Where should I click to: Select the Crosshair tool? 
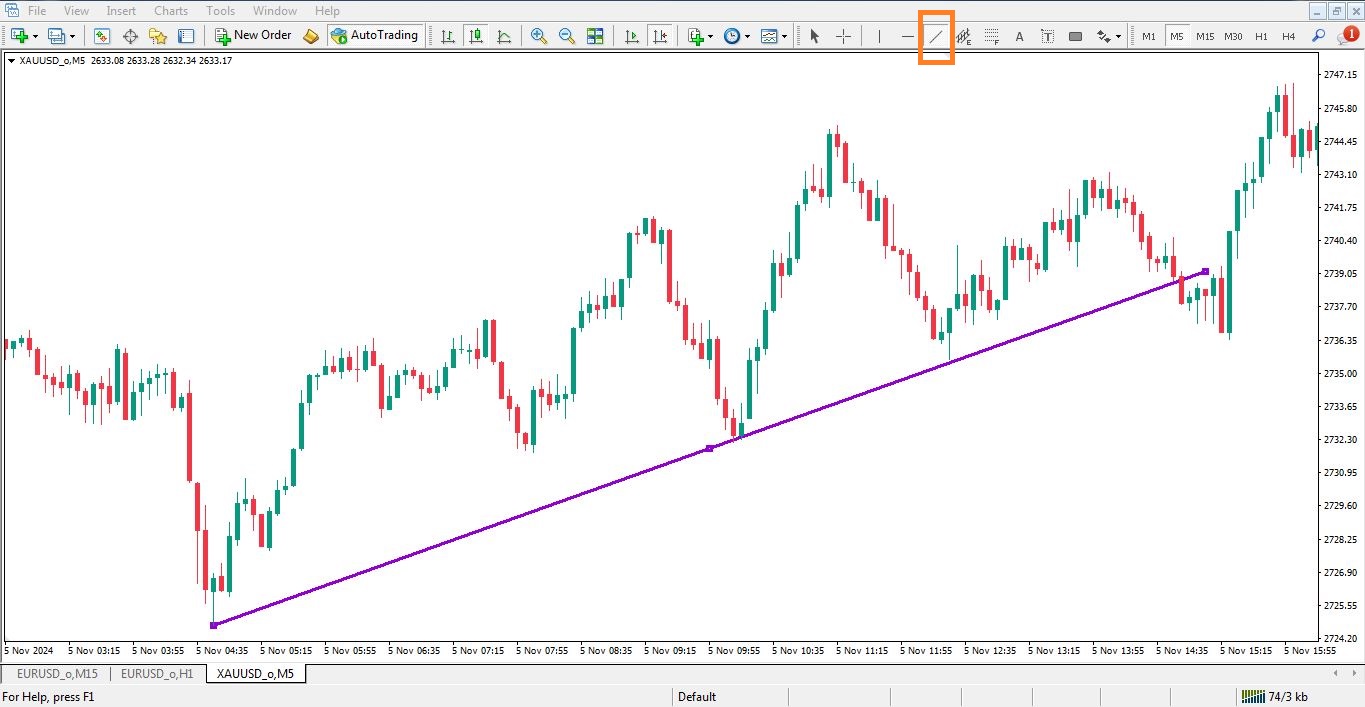coord(843,36)
